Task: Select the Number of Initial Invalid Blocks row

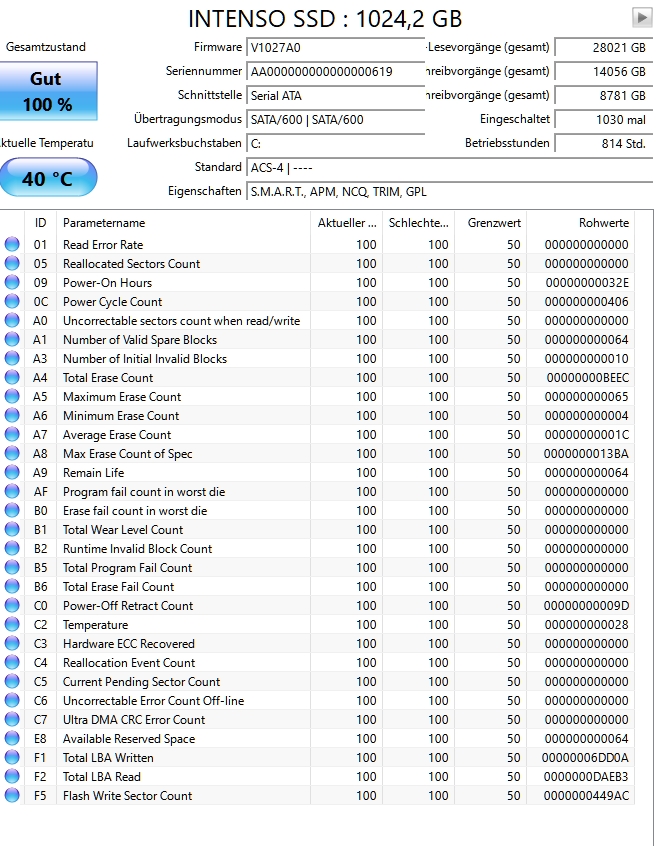Action: tap(317, 358)
